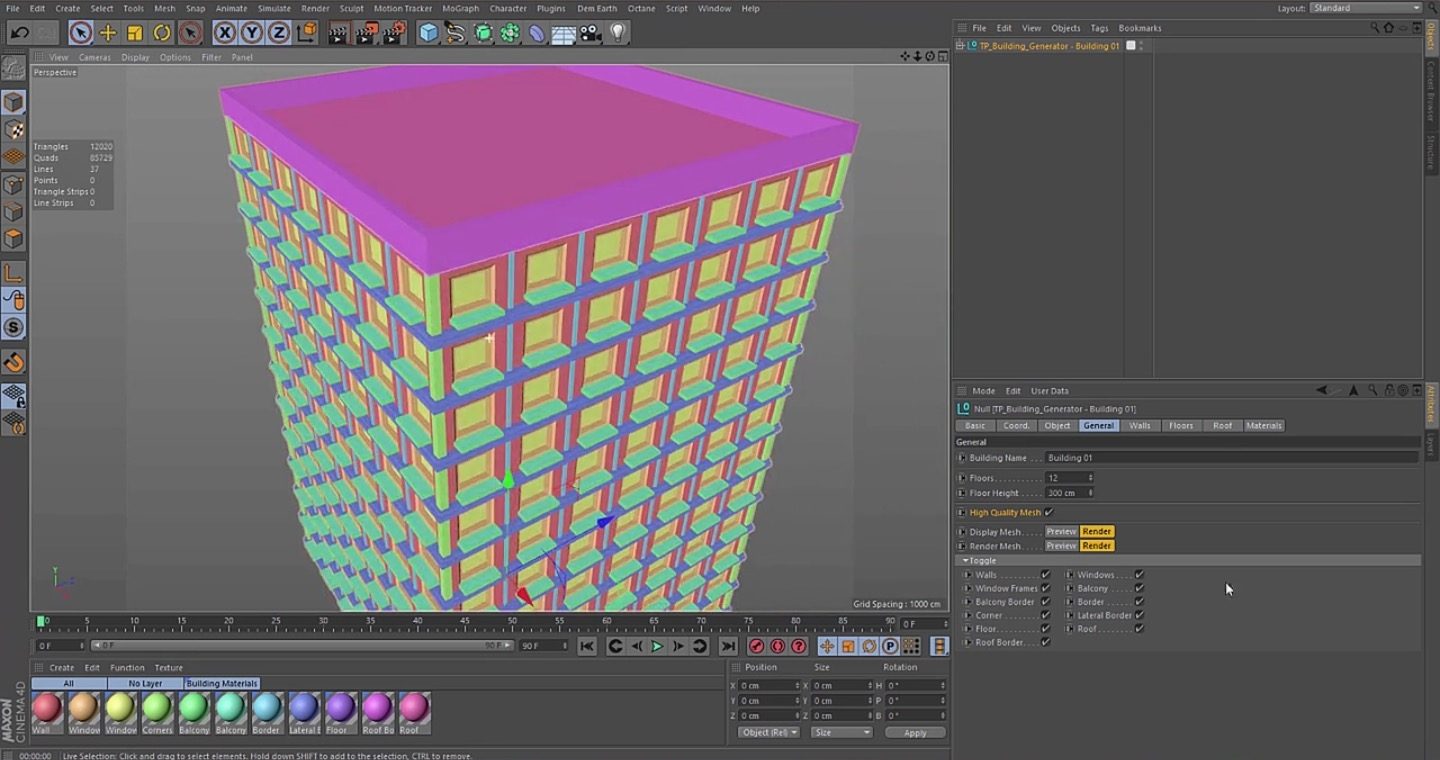Toggle Z axis lock

278,33
